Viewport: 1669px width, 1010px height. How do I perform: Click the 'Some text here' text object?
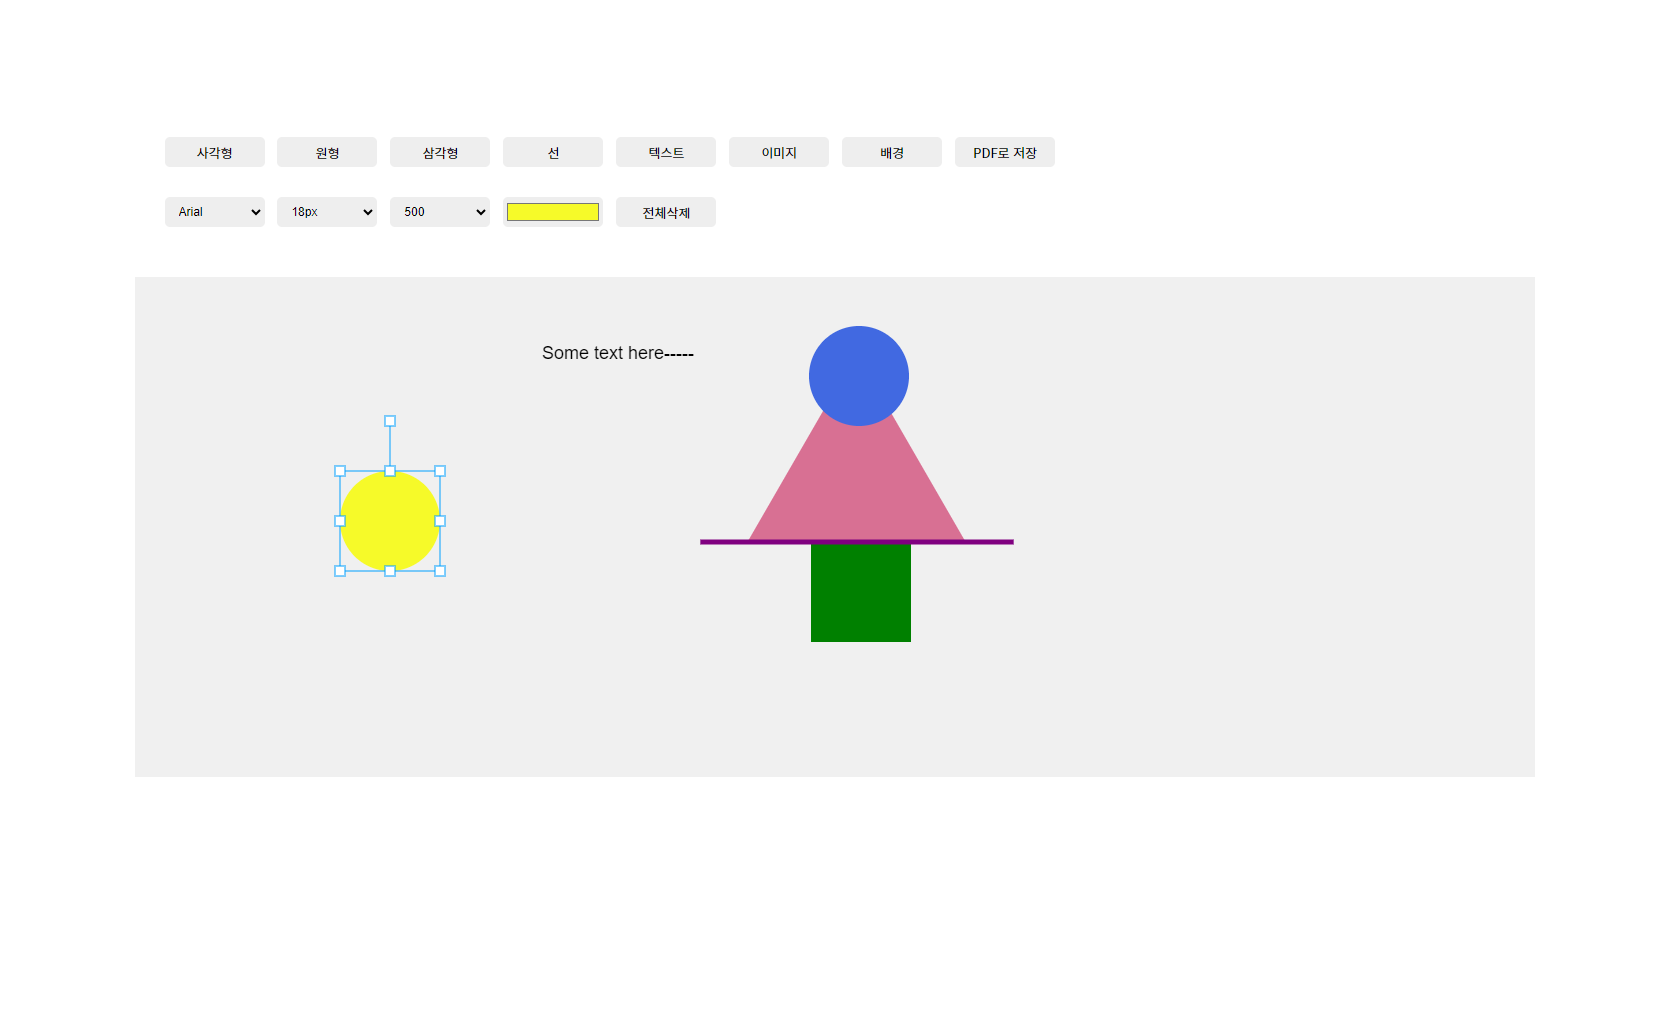pos(617,353)
